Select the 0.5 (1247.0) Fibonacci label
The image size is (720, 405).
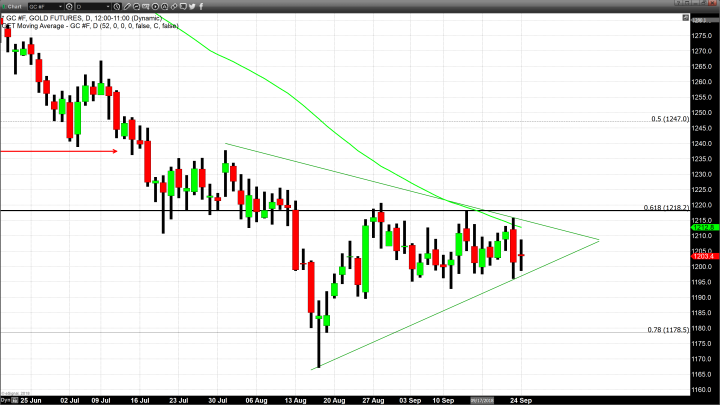(x=670, y=118)
